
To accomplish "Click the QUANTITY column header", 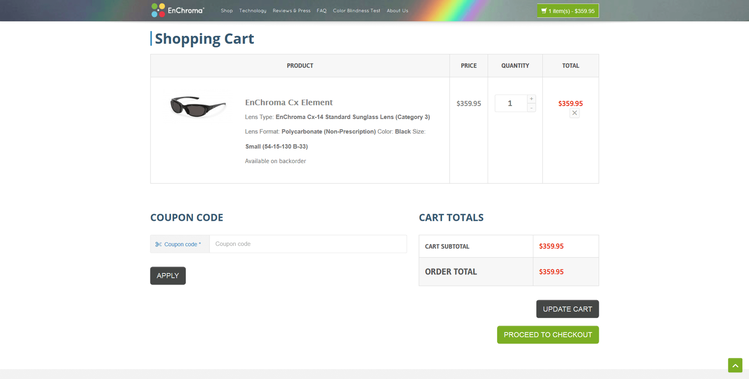I will tap(515, 65).
